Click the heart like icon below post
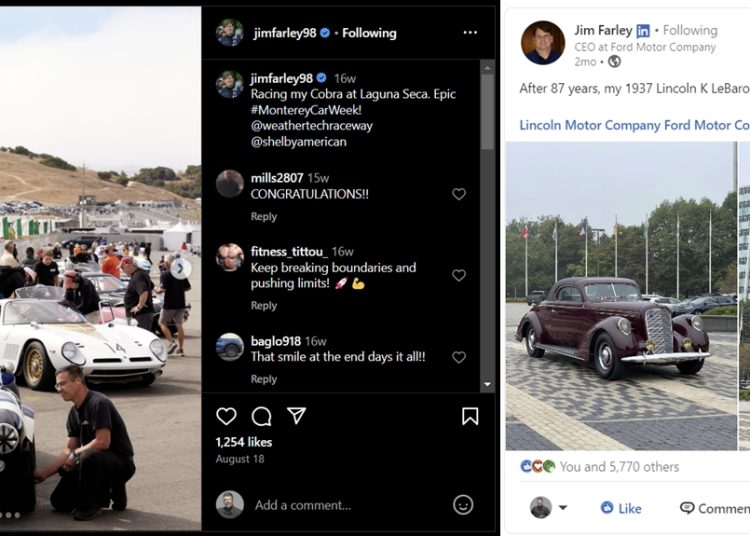750x536 pixels. tap(227, 416)
